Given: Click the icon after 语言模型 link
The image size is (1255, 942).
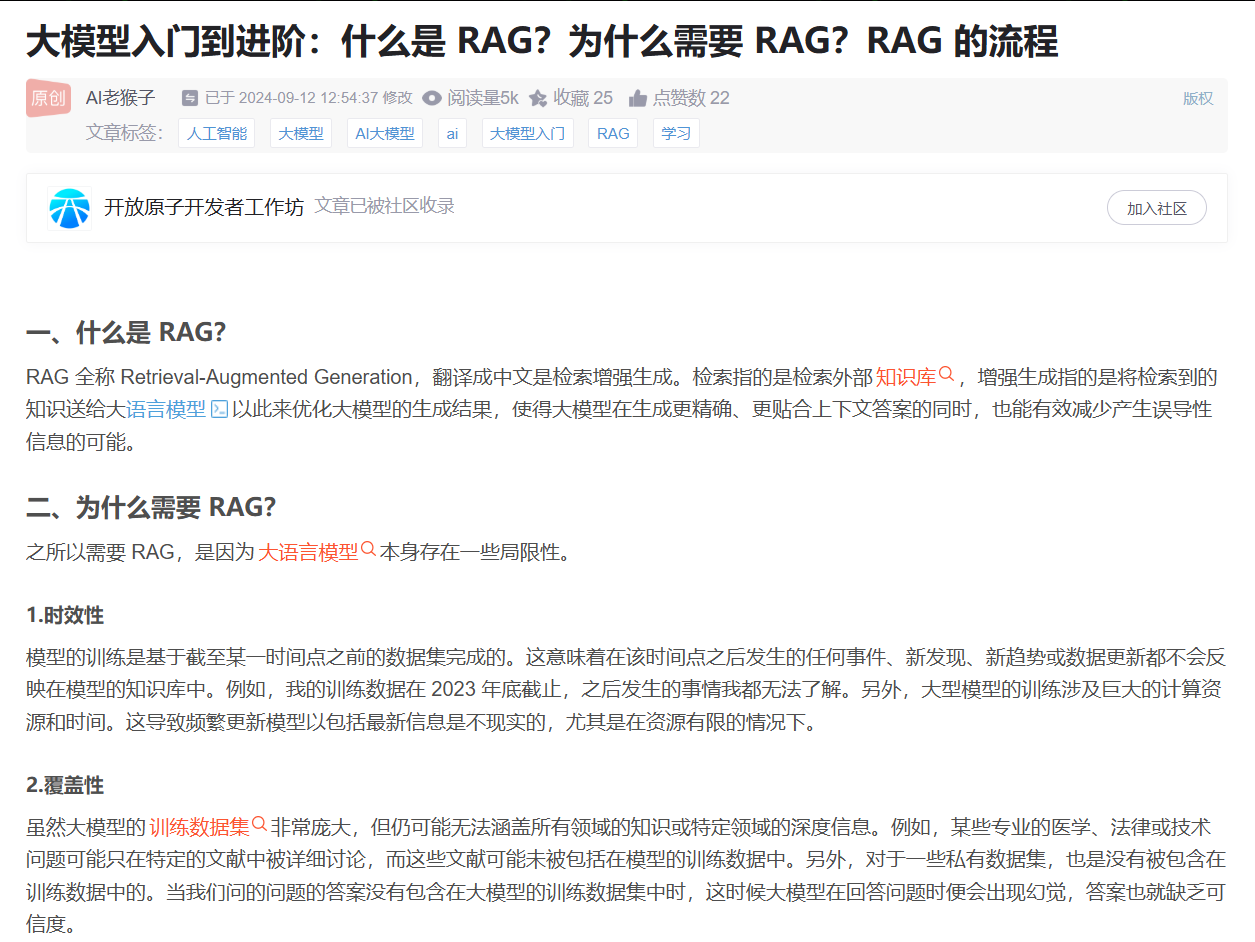Looking at the screenshot, I should point(219,409).
